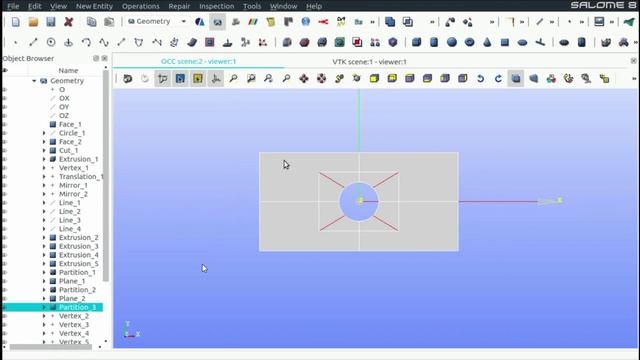Toggle the yellow selection mode button
Image resolution: width=640 pixels, height=360 pixels.
[x=198, y=78]
